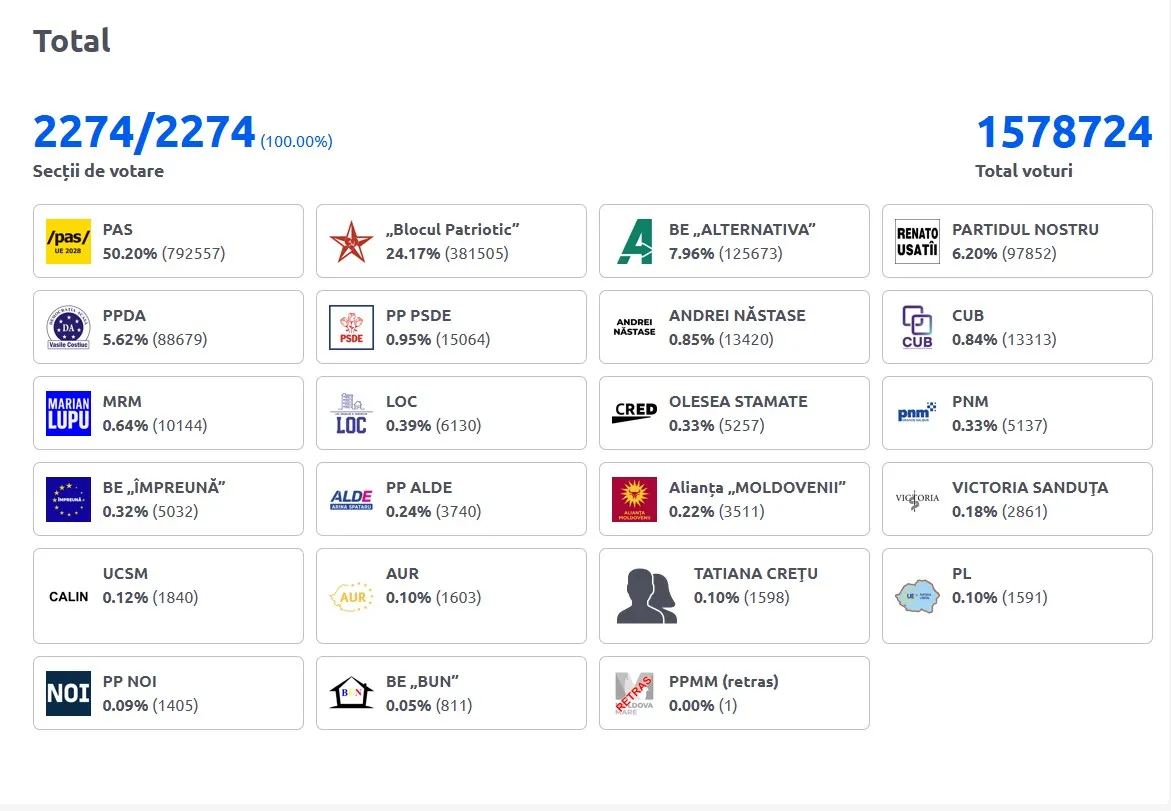The image size is (1171, 811).
Task: Click the 1578724 total votes number
Action: point(1064,132)
